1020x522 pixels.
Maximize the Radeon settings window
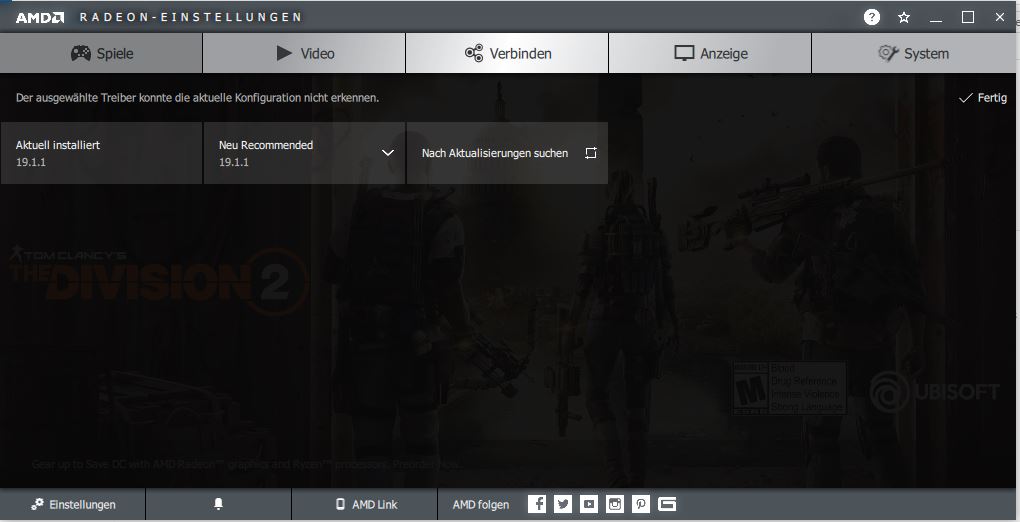(968, 18)
